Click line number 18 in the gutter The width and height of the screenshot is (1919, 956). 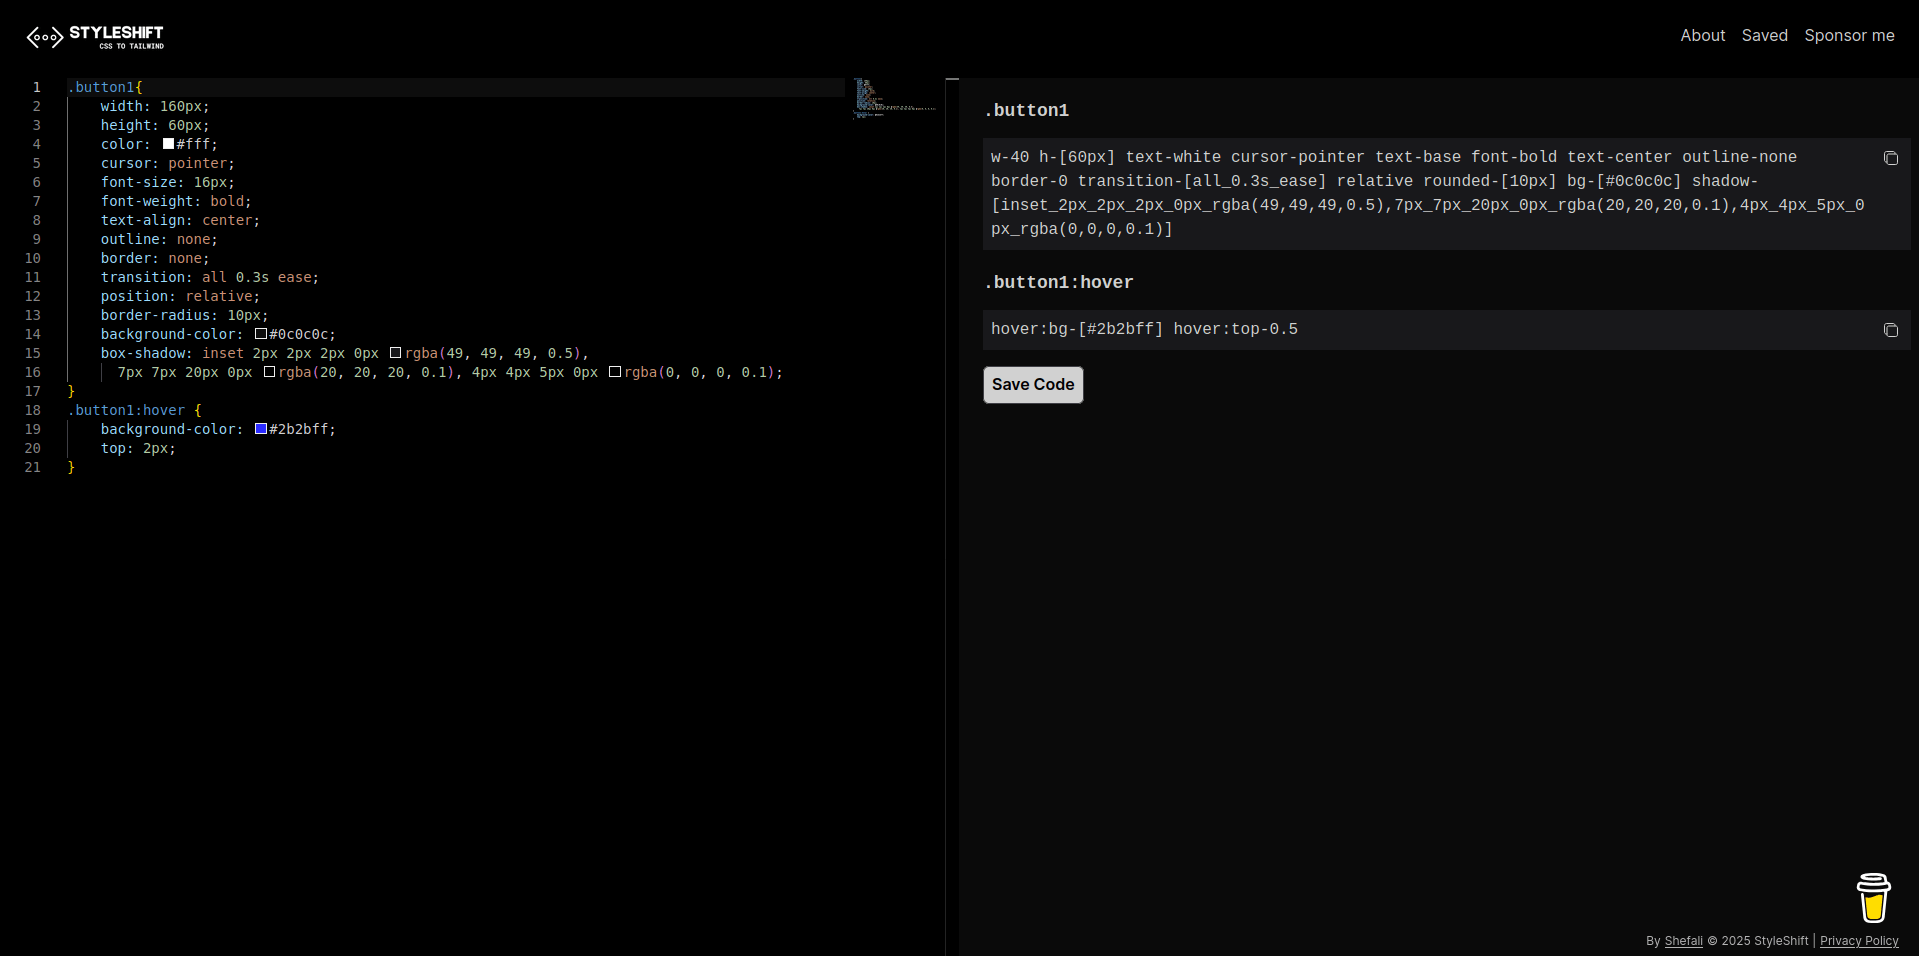point(33,410)
